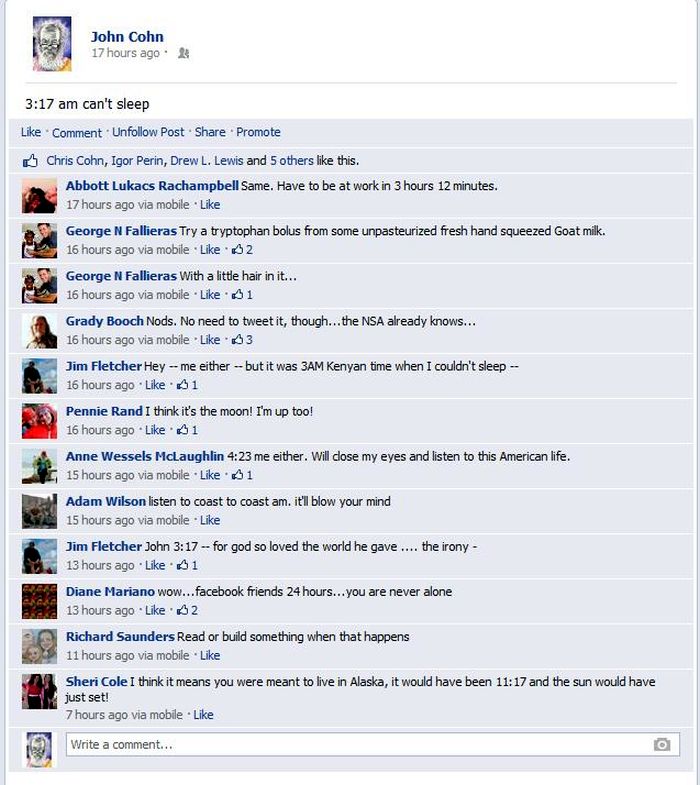This screenshot has width=700, height=785.
Task: Like the post by John Cohn
Action: (x=31, y=132)
